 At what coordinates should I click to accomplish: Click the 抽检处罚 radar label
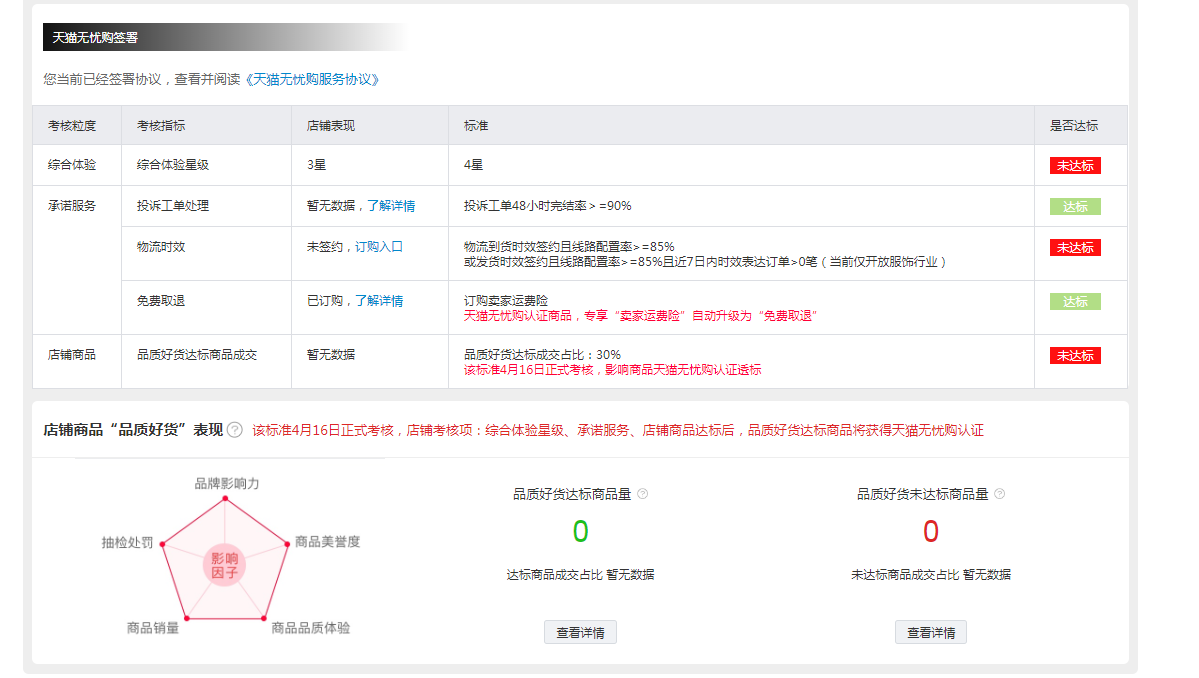click(128, 543)
